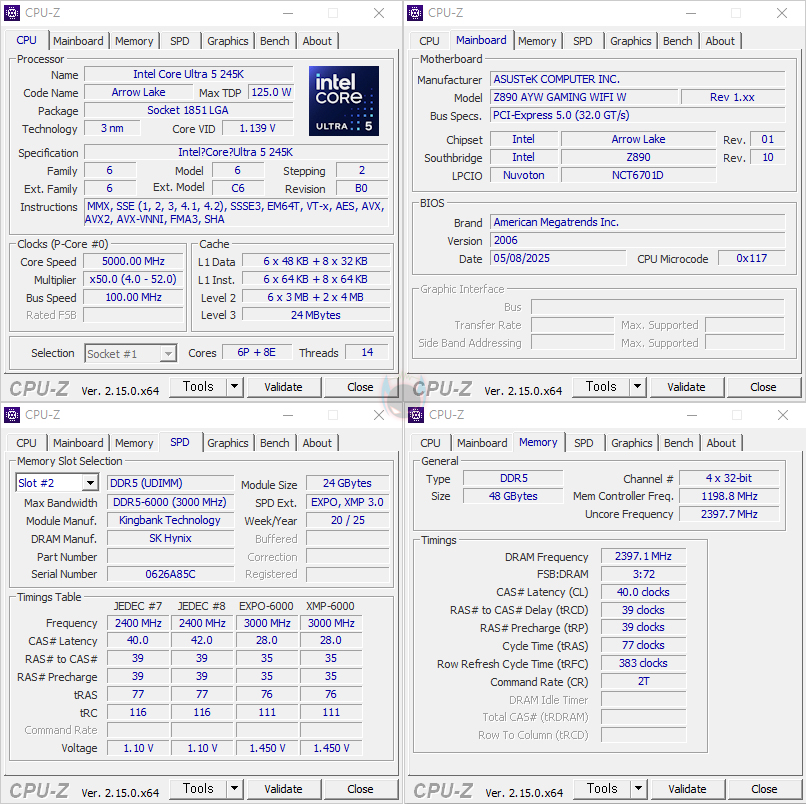Select Graphics tab in the SPD window
This screenshot has height=804, width=806.
tap(228, 443)
